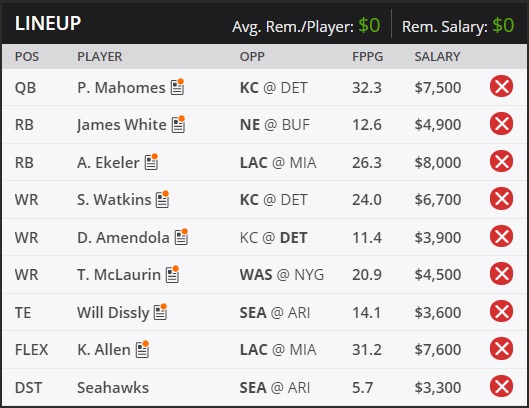Open news note icon for Will Dissly

click(161, 312)
